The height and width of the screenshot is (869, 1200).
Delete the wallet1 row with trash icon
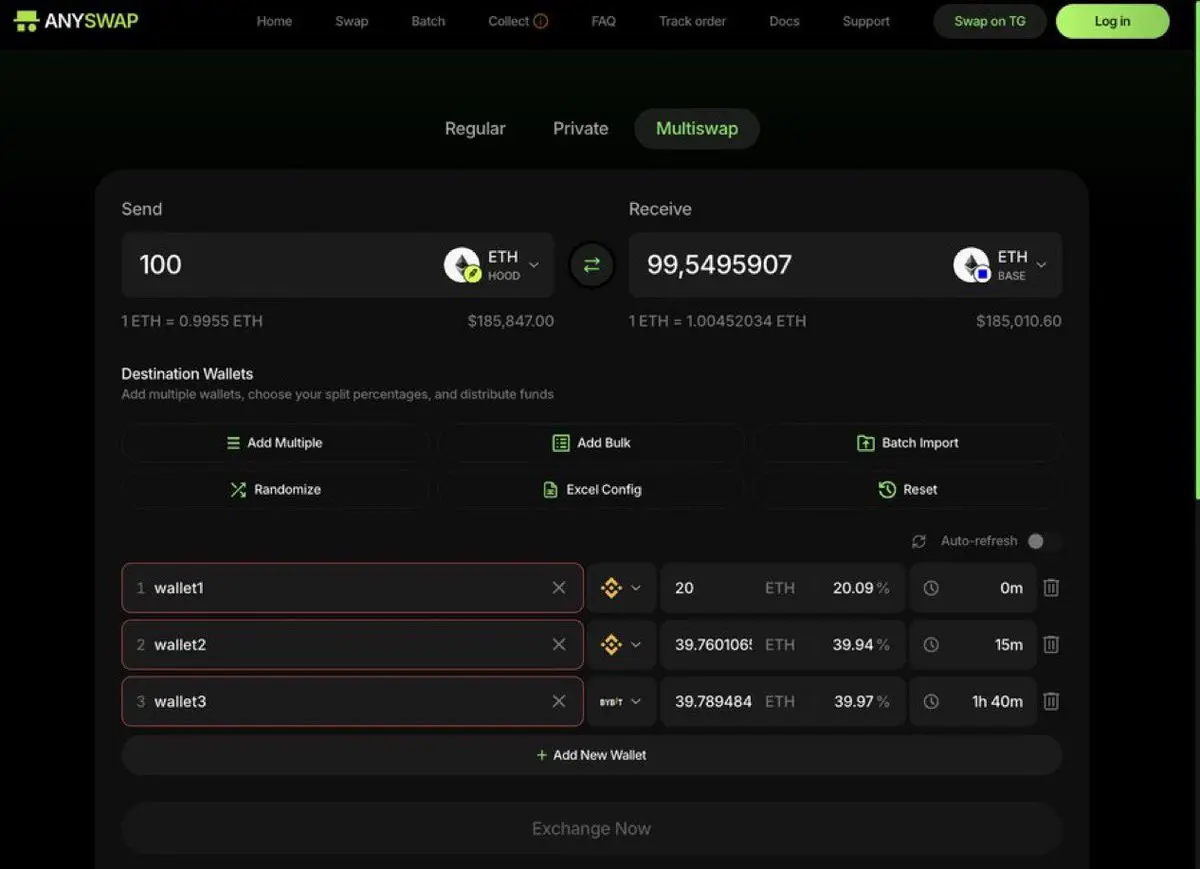1051,588
